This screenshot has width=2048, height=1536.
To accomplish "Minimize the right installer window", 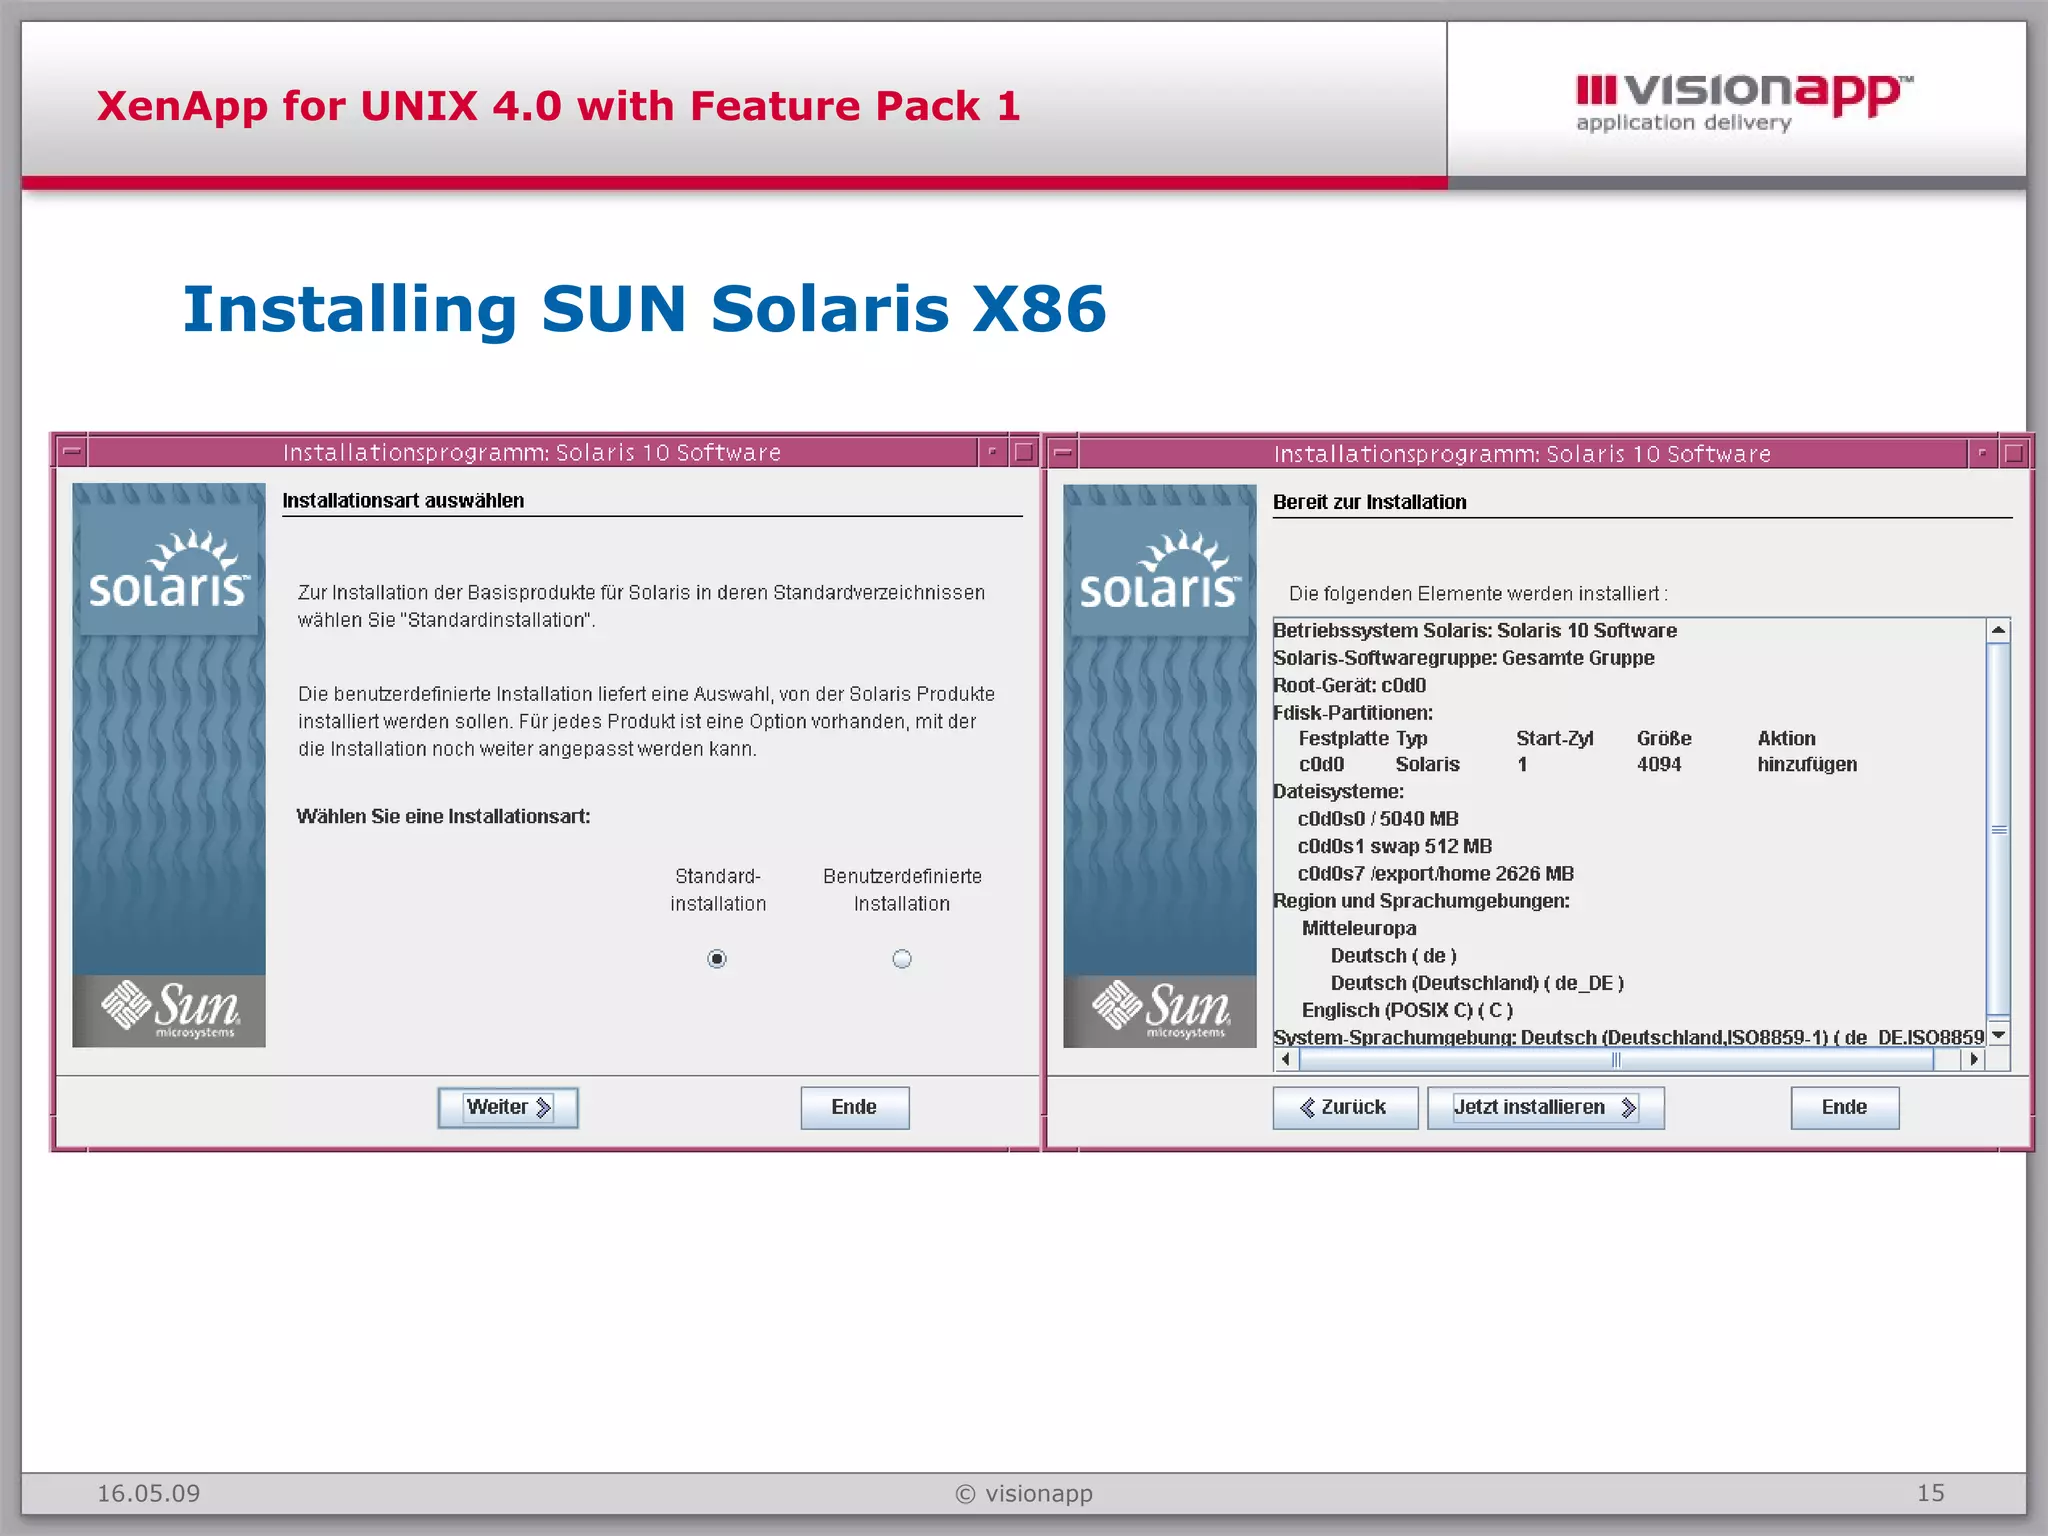I will [x=1982, y=453].
